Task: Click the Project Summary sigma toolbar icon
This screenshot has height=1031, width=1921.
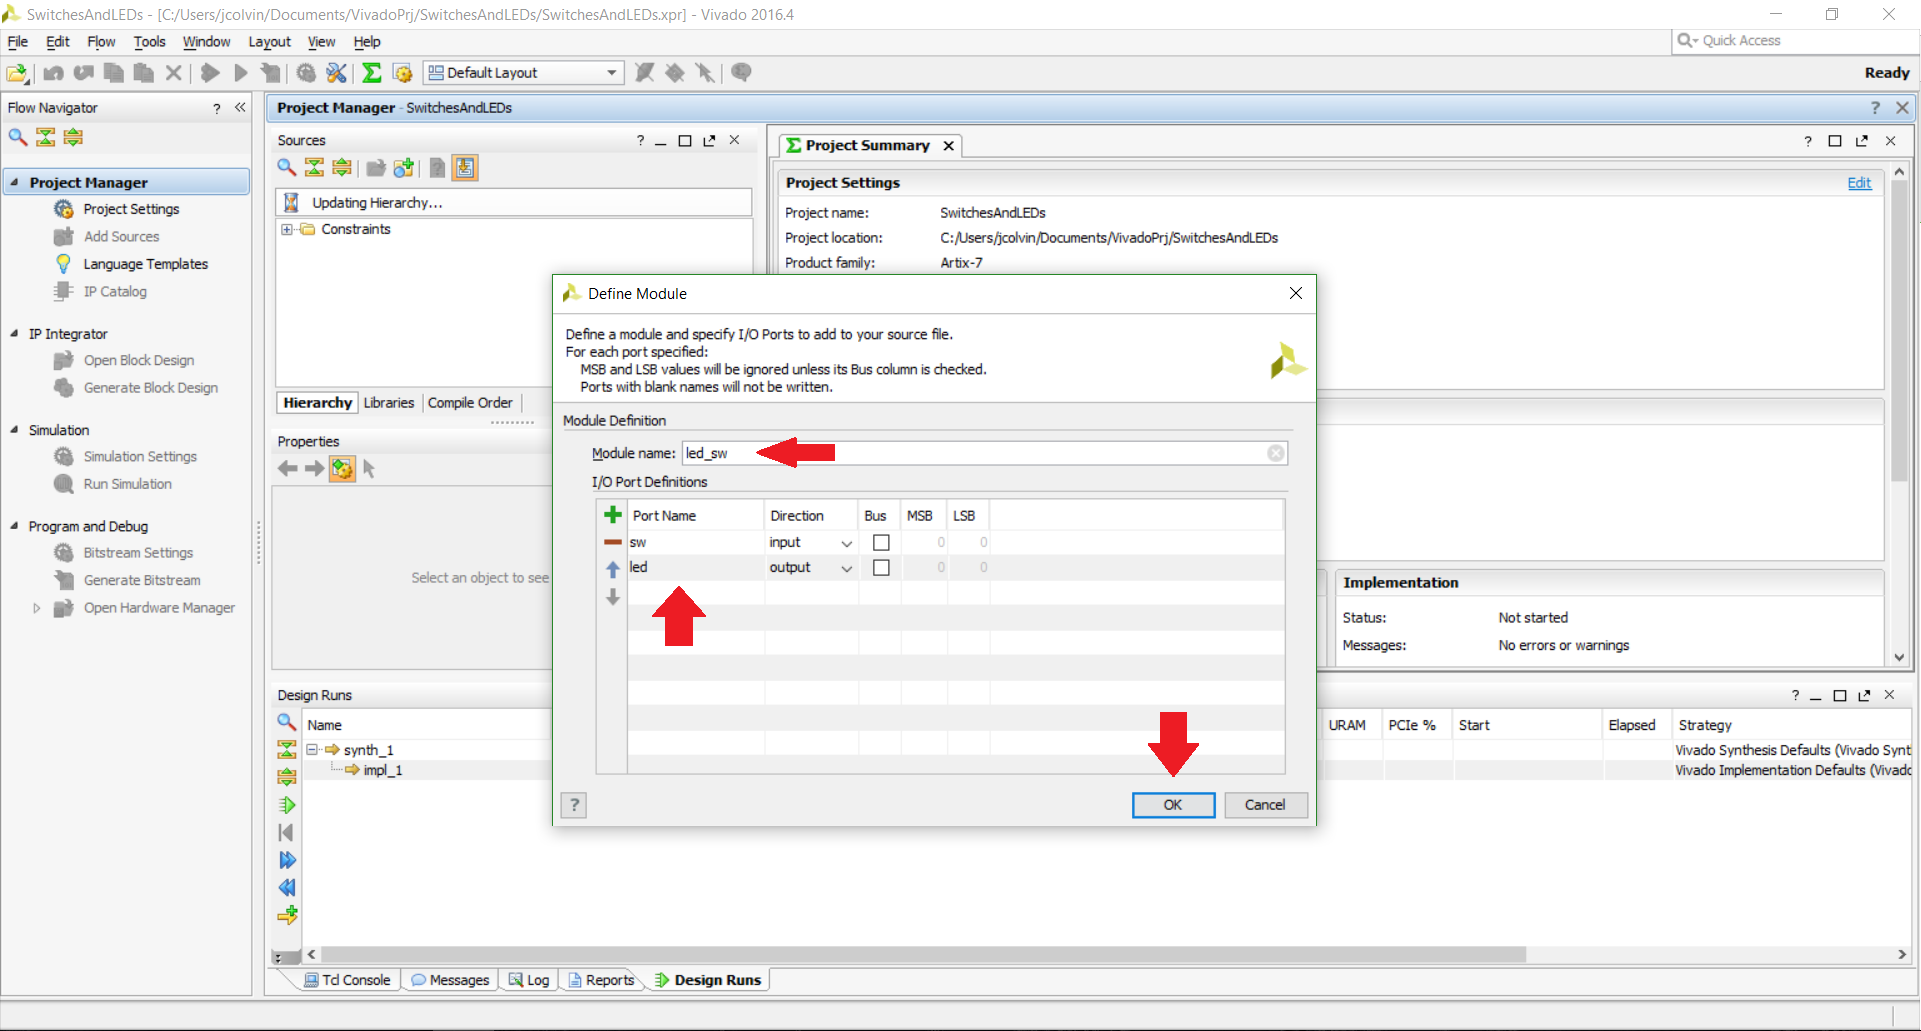Action: click(x=372, y=73)
